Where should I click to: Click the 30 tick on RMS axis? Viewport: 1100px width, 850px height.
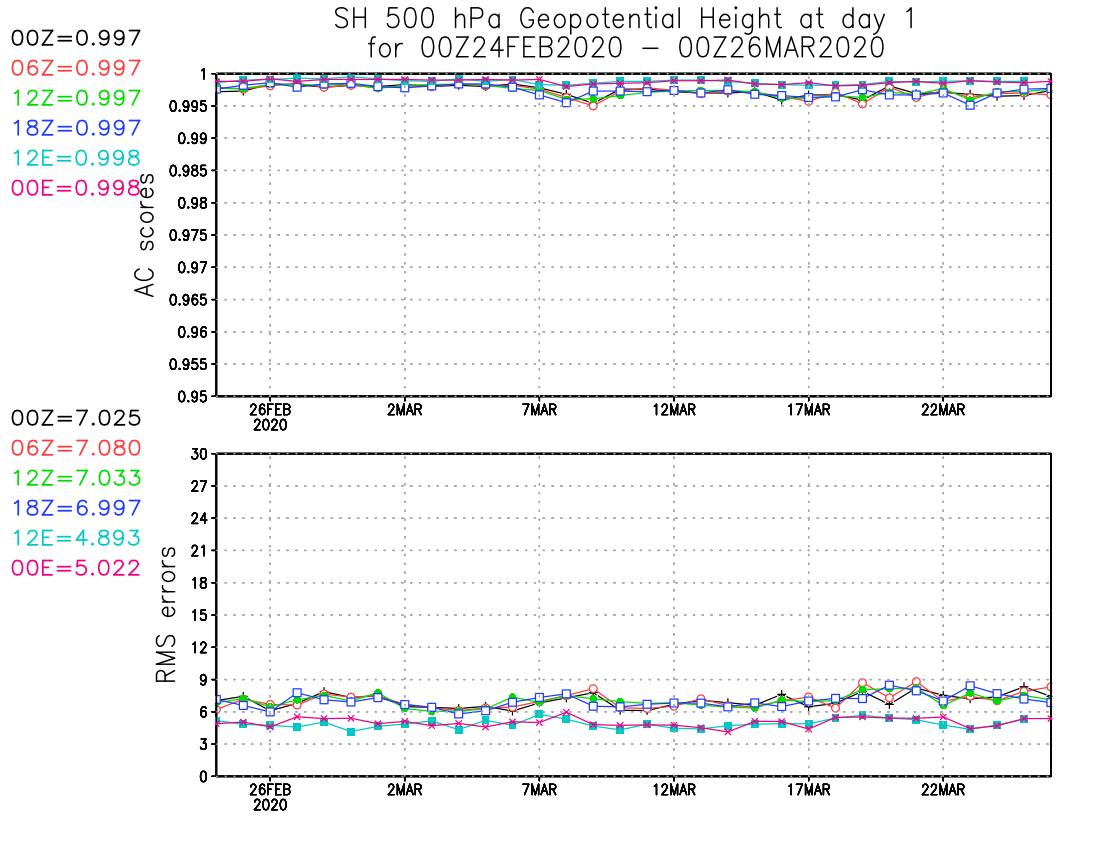point(199,454)
